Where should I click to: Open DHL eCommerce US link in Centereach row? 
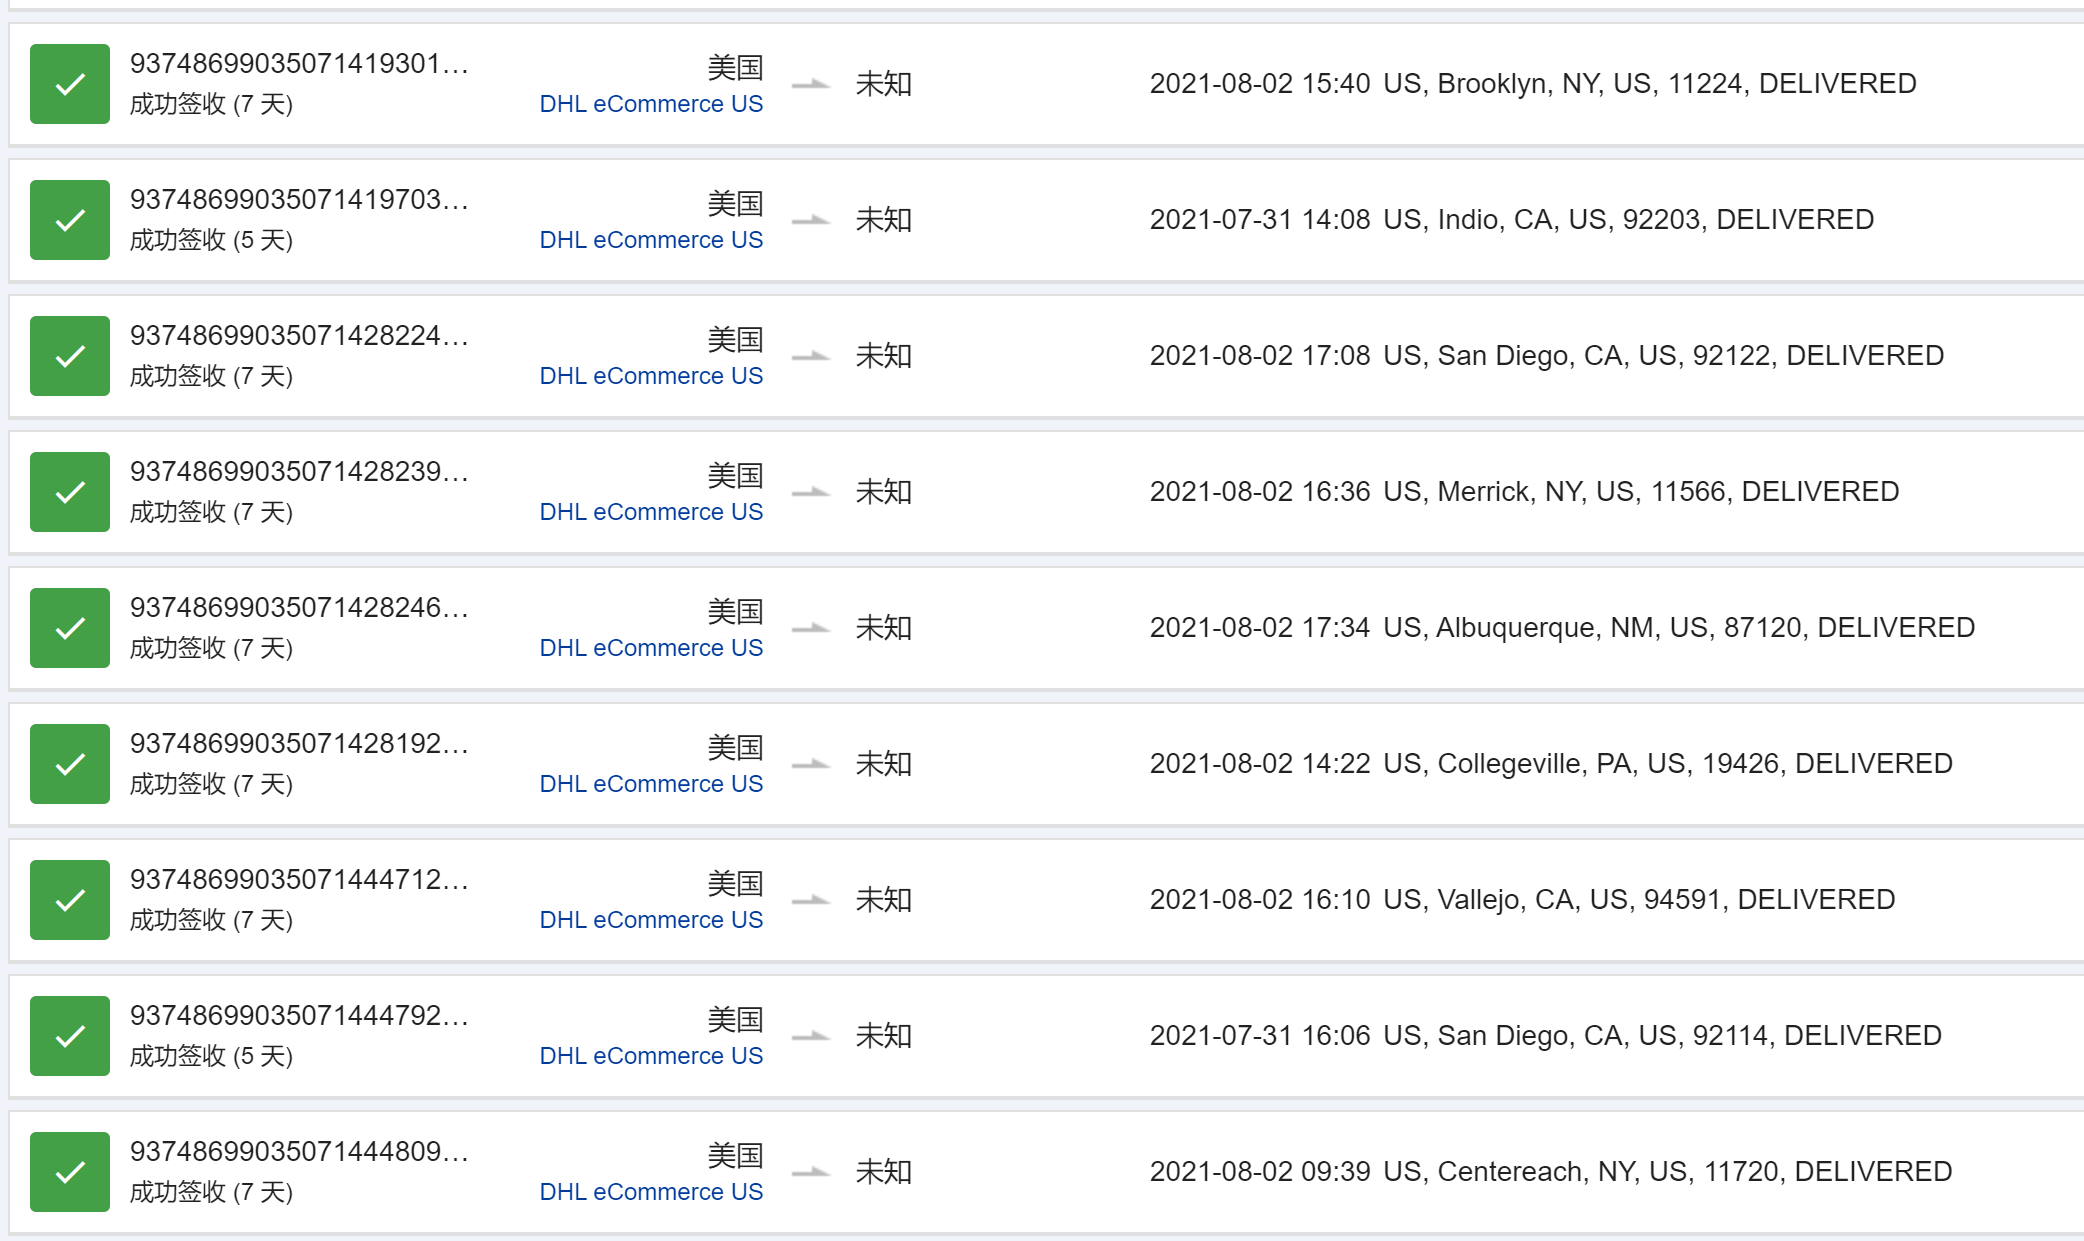(x=651, y=1192)
